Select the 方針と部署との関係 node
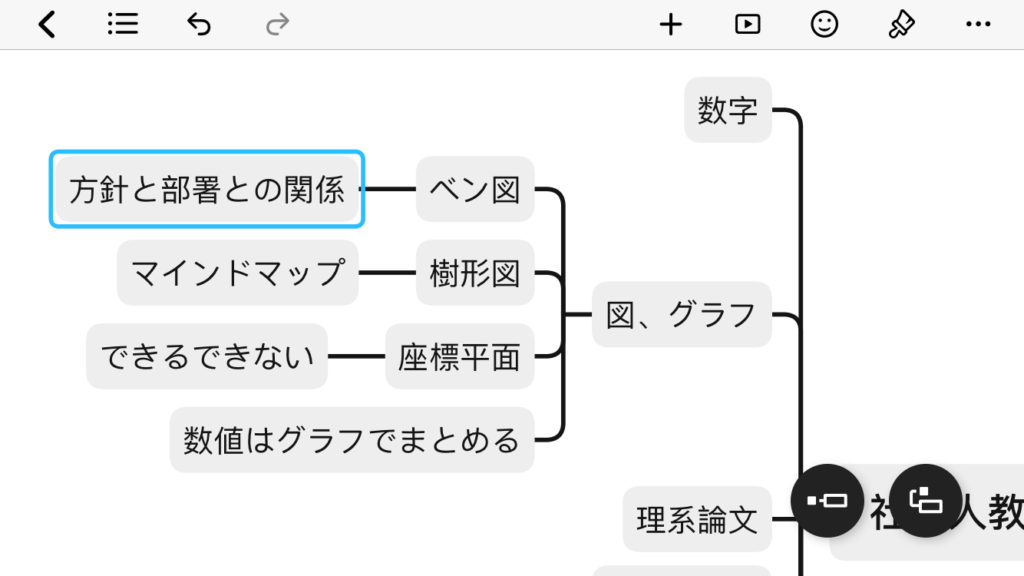The width and height of the screenshot is (1024, 576). click(207, 189)
